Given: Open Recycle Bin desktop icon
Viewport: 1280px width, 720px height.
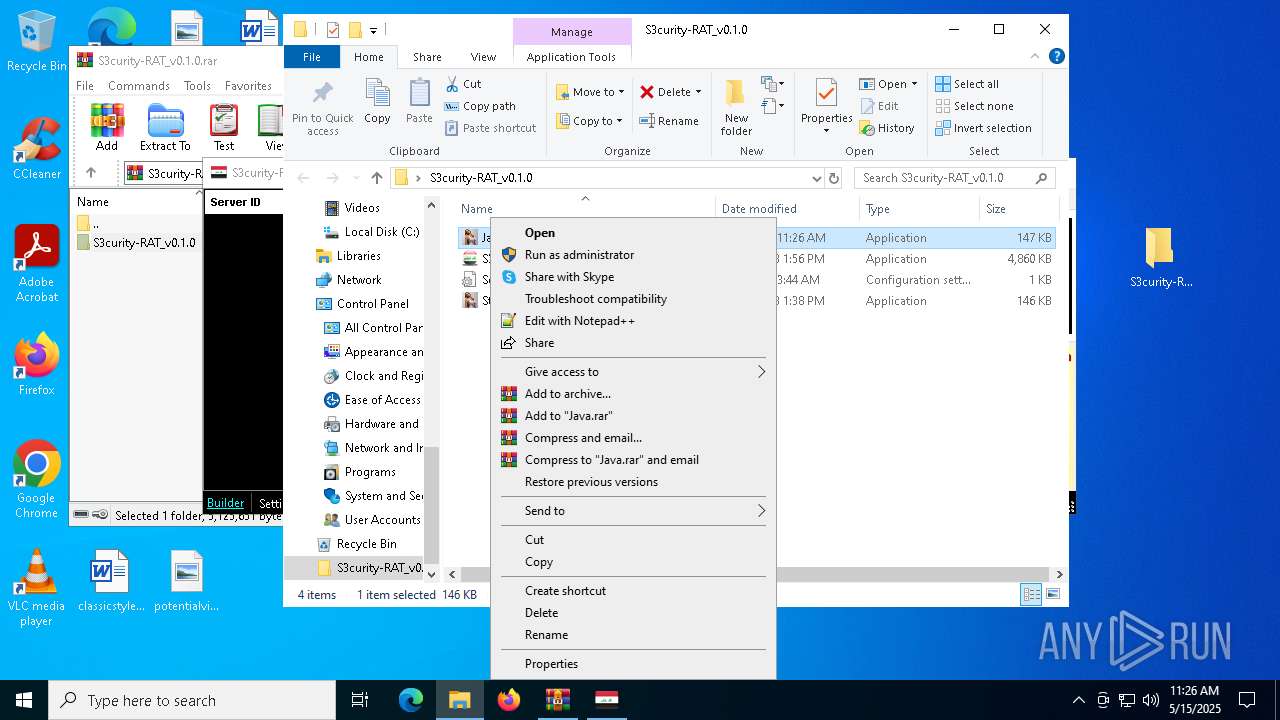Looking at the screenshot, I should click(37, 42).
